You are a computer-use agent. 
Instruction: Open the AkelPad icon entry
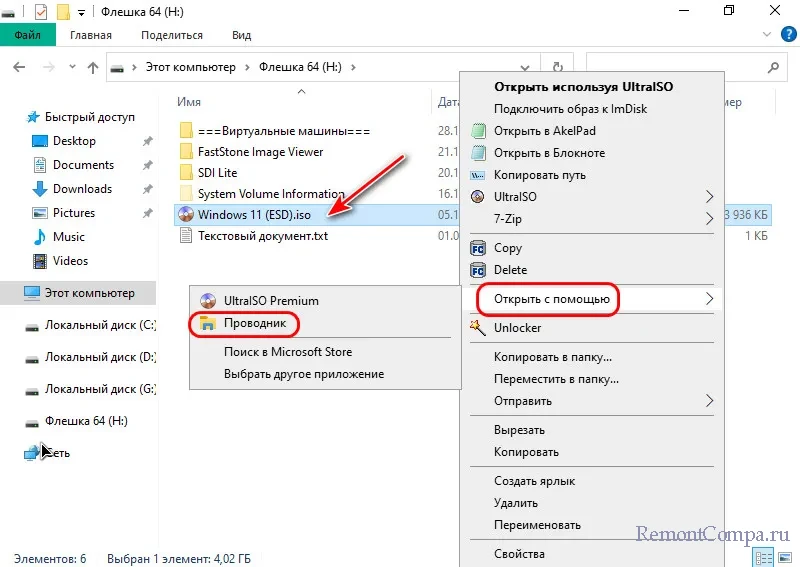pos(478,131)
